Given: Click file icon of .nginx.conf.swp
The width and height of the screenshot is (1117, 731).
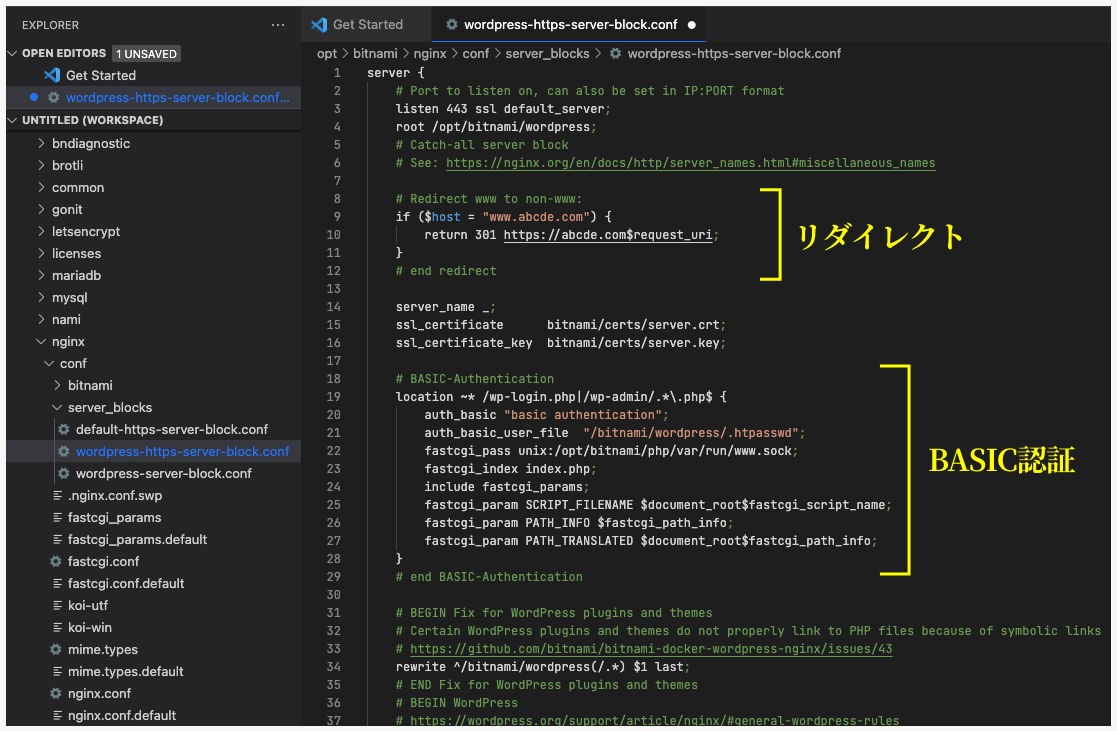Looking at the screenshot, I should (x=58, y=495).
